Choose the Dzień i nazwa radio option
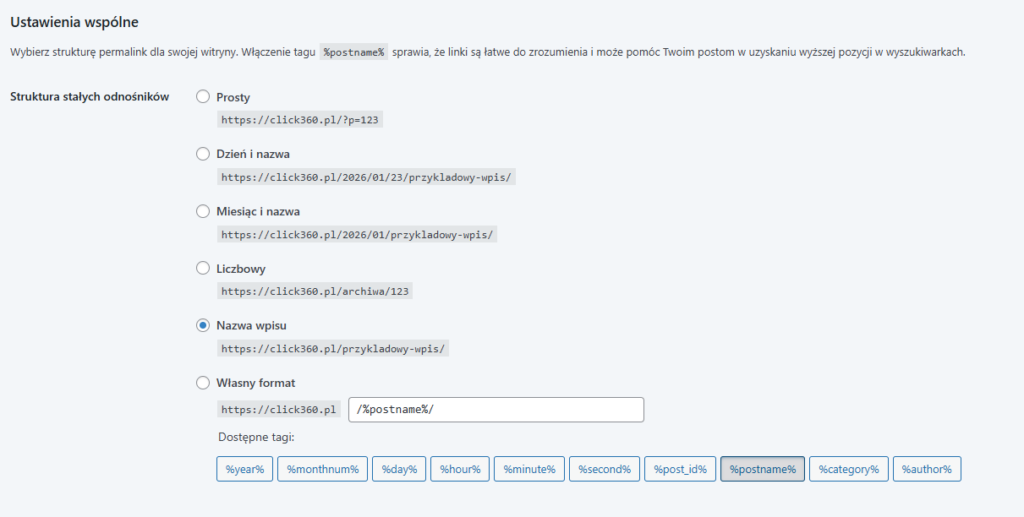This screenshot has height=517, width=1024. click(203, 154)
